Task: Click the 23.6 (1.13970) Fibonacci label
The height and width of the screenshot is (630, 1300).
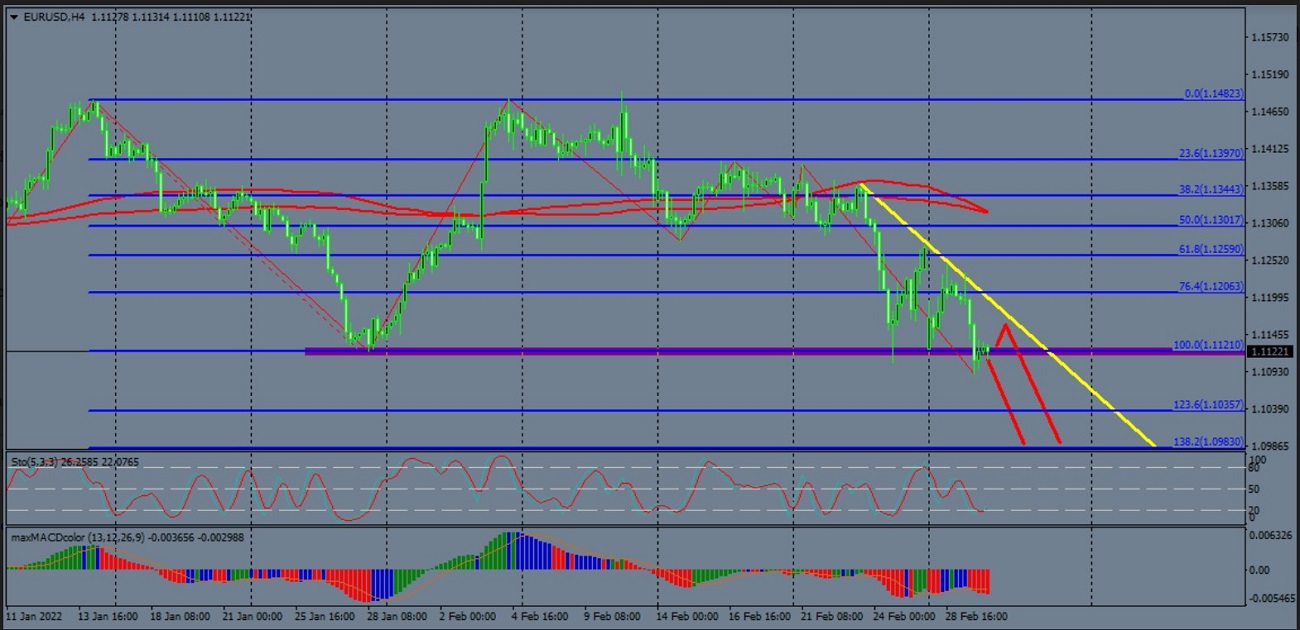Action: coord(1211,153)
